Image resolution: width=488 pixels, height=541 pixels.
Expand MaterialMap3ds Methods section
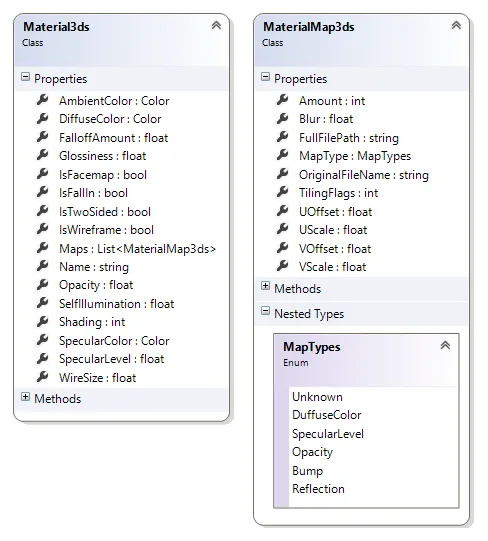pos(265,286)
